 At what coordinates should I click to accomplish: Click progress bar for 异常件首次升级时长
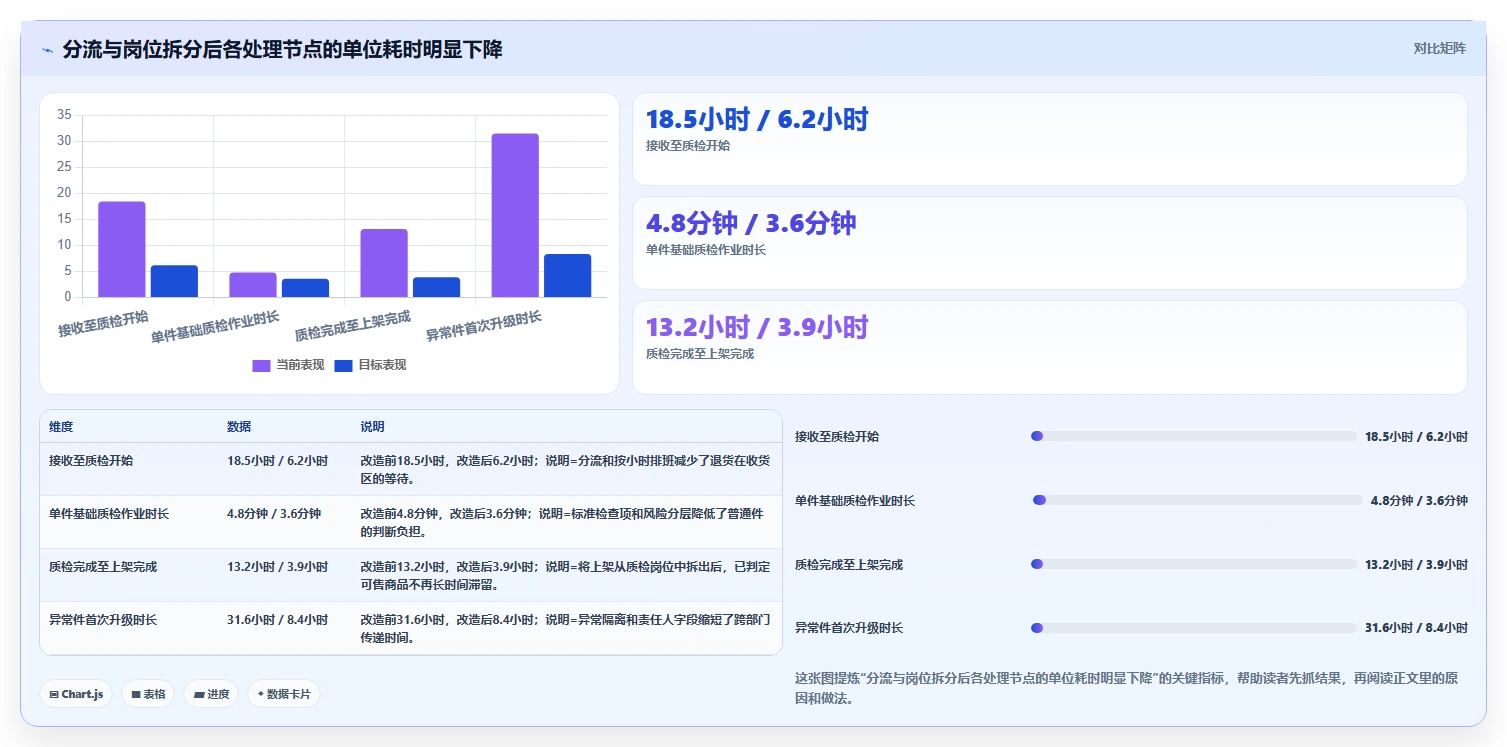[1194, 628]
